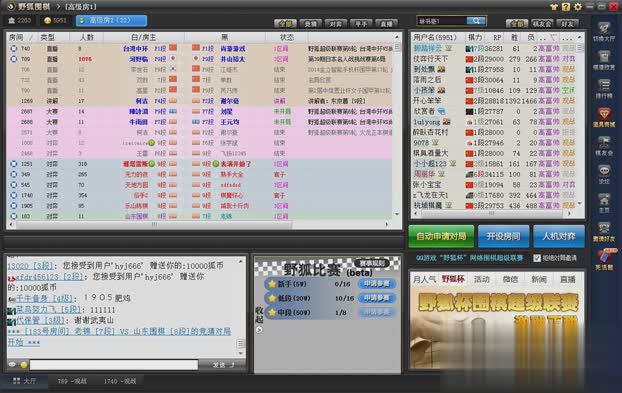Viewport: 622px width, 393px height.
Task: Click the search magnifier button
Action: pos(476,21)
